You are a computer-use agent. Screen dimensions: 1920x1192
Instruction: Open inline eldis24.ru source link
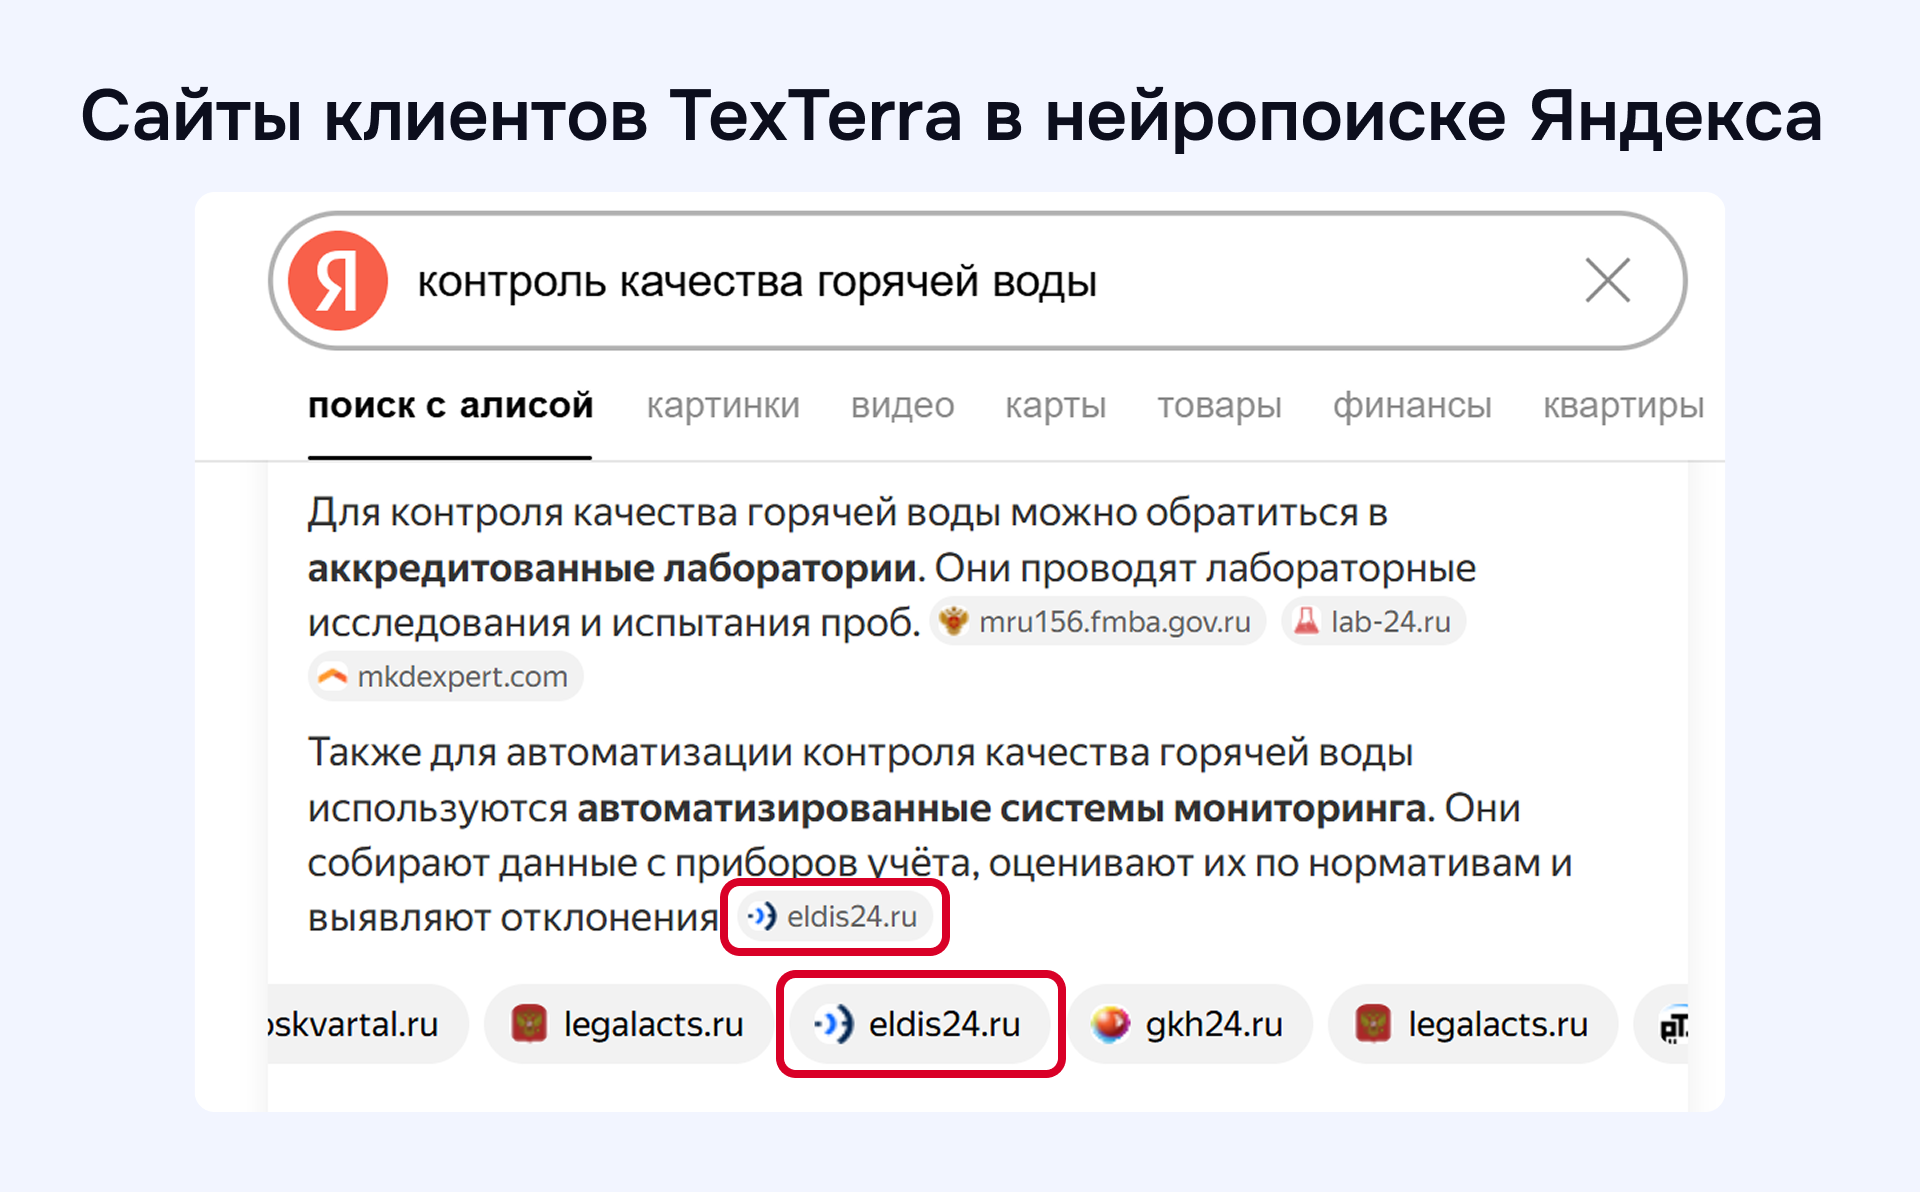click(851, 916)
